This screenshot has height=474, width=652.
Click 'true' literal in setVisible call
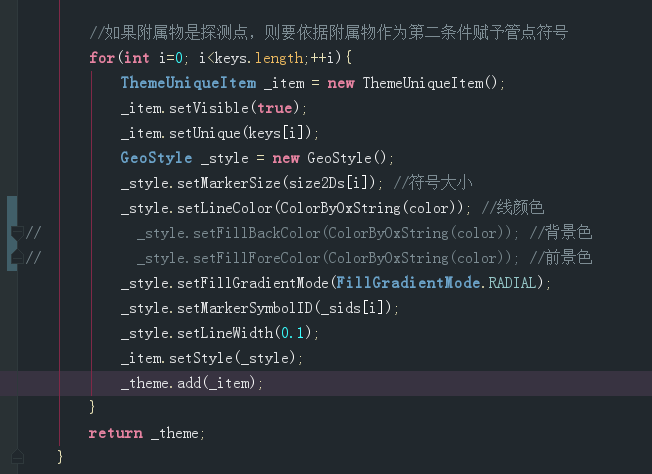coord(275,108)
